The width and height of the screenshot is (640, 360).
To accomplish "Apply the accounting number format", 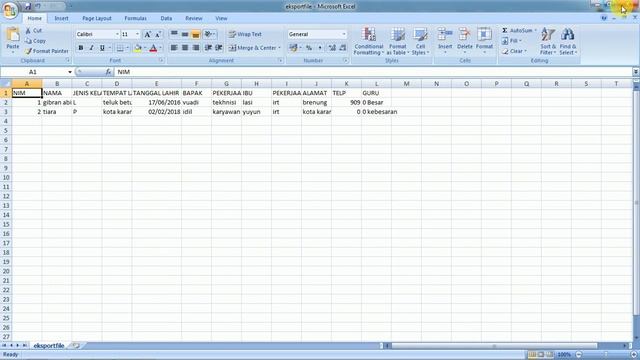I will (x=293, y=48).
